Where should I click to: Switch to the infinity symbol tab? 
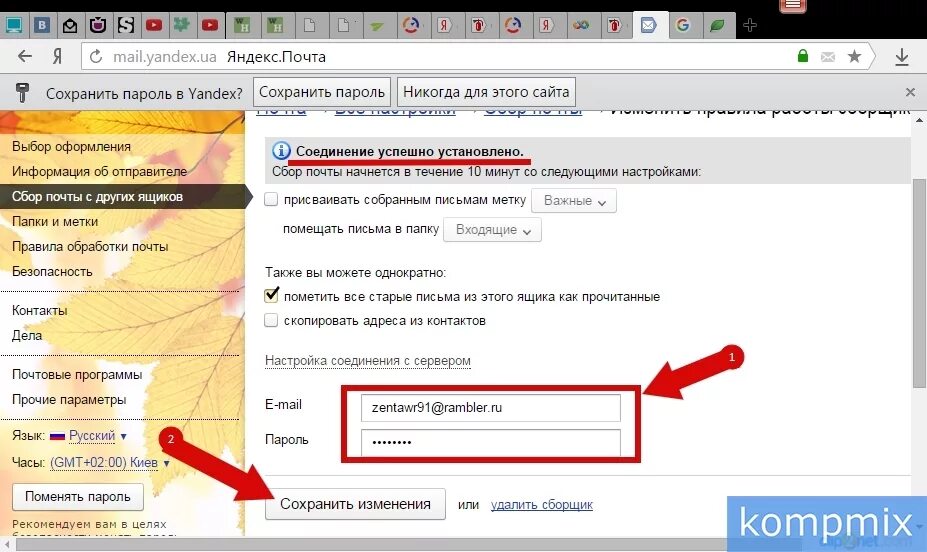581,25
